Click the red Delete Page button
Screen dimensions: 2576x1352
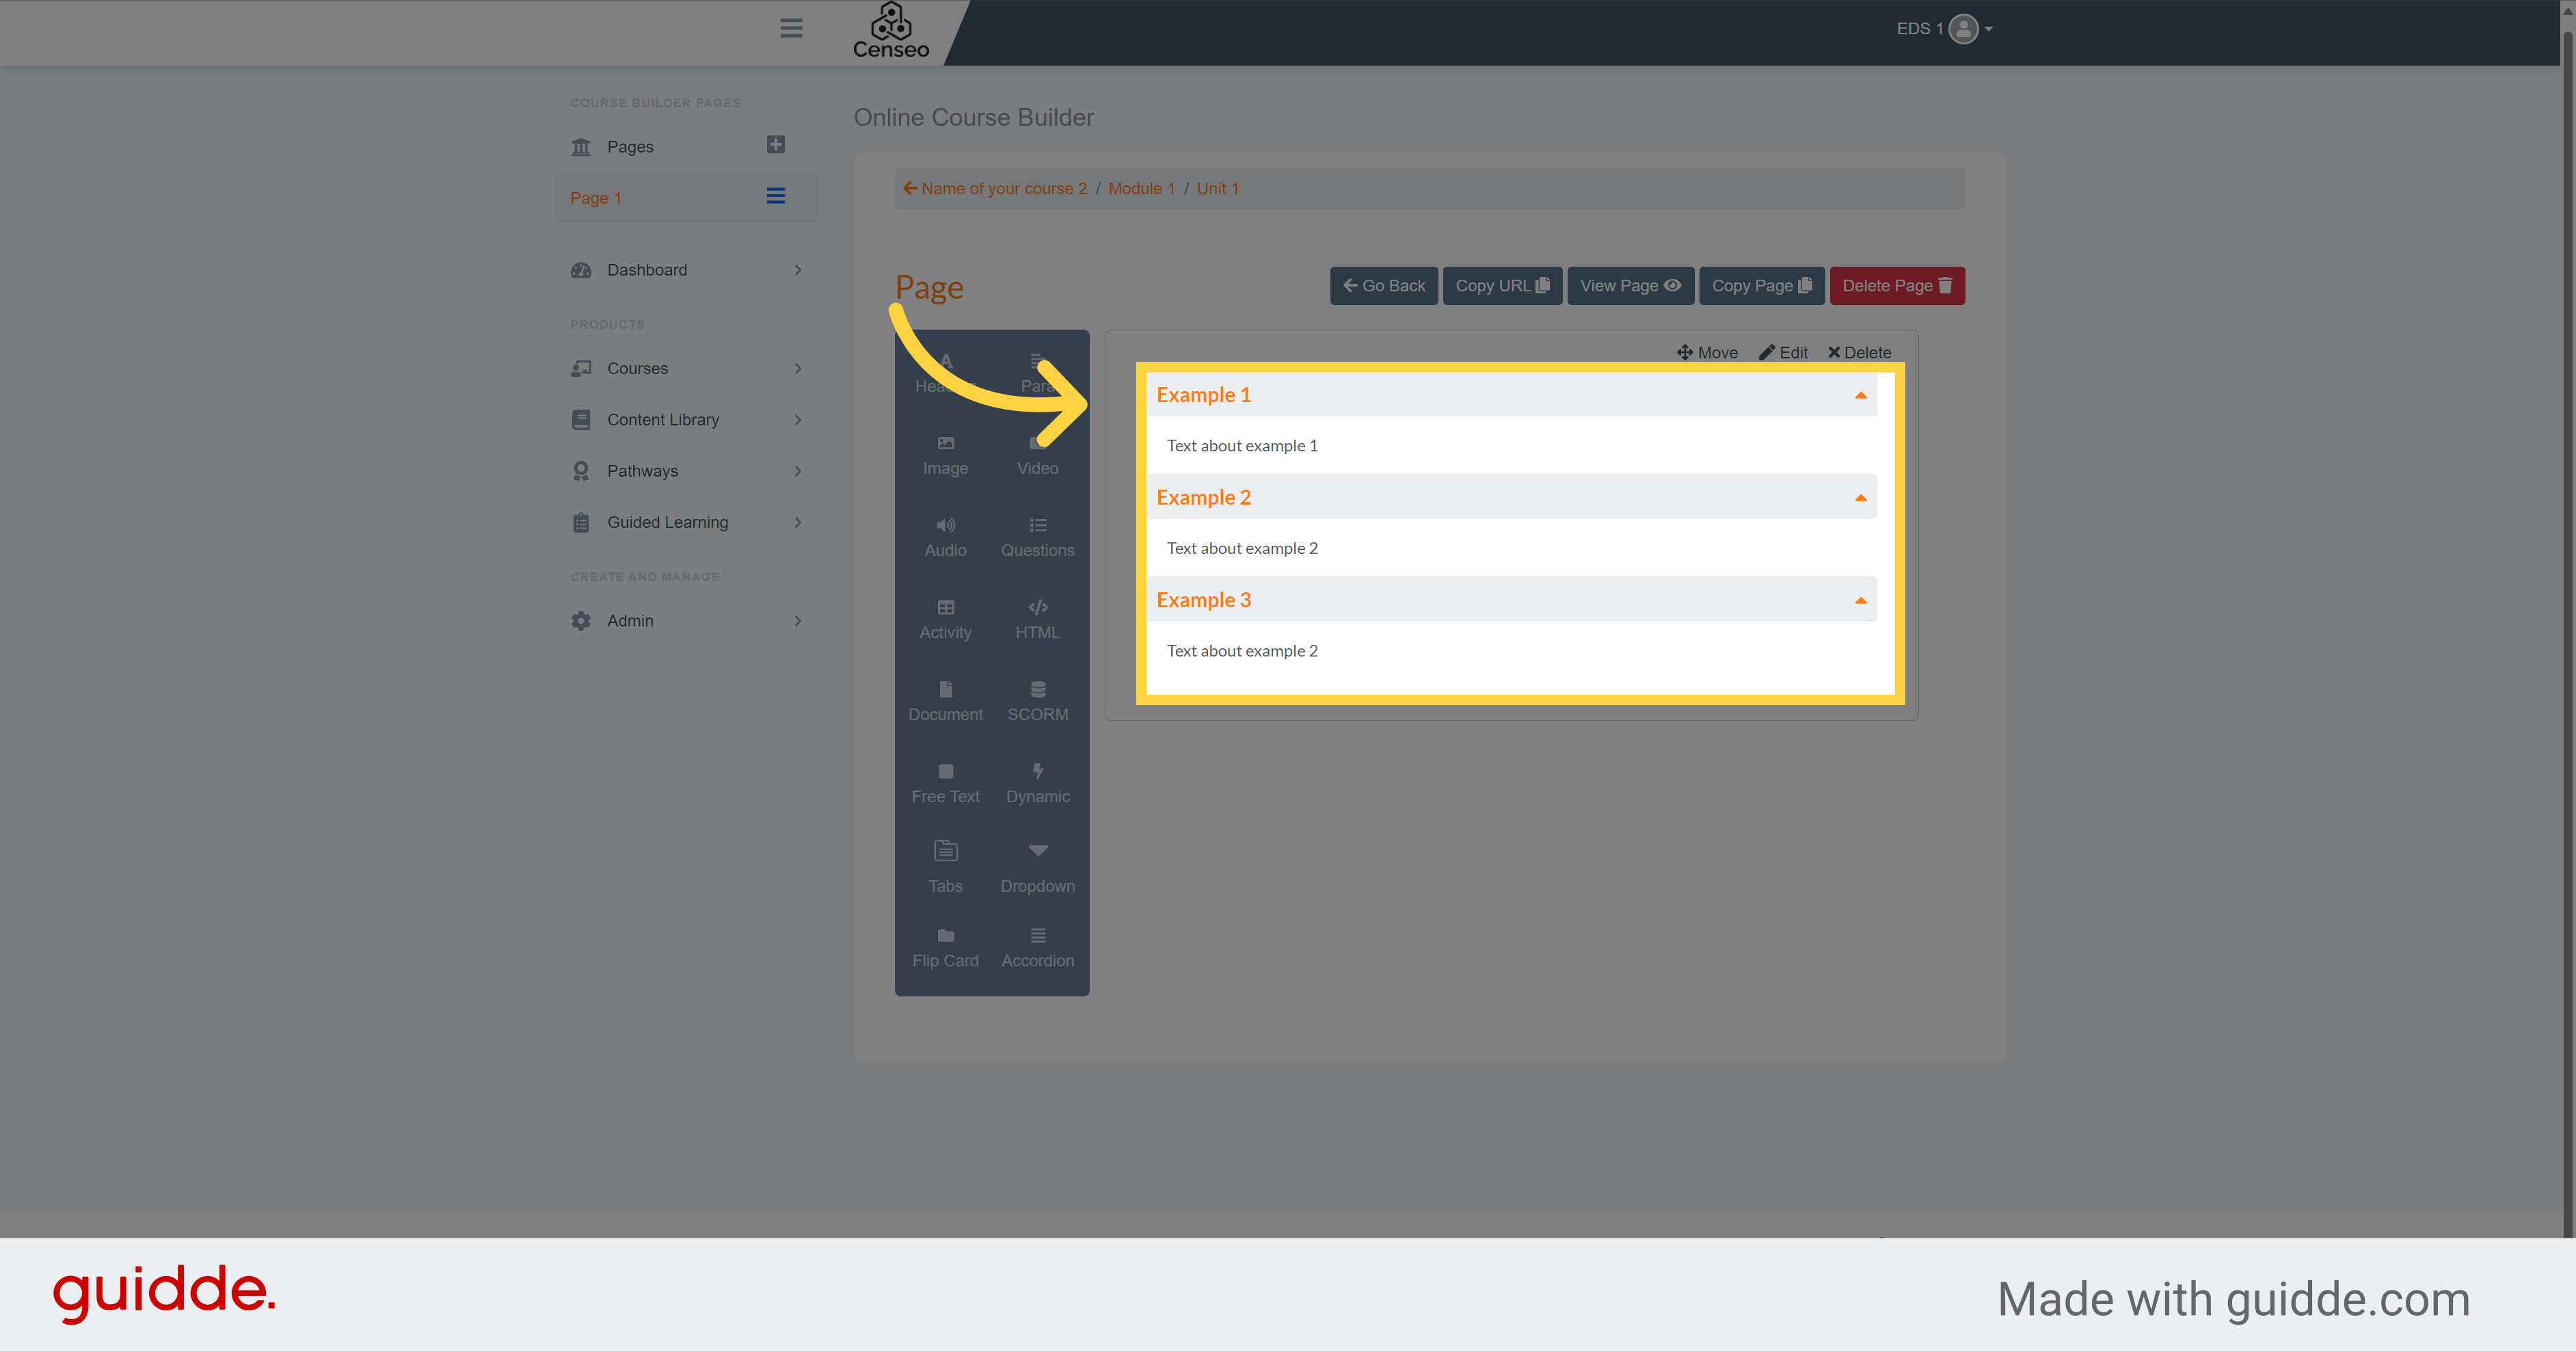(x=1897, y=286)
